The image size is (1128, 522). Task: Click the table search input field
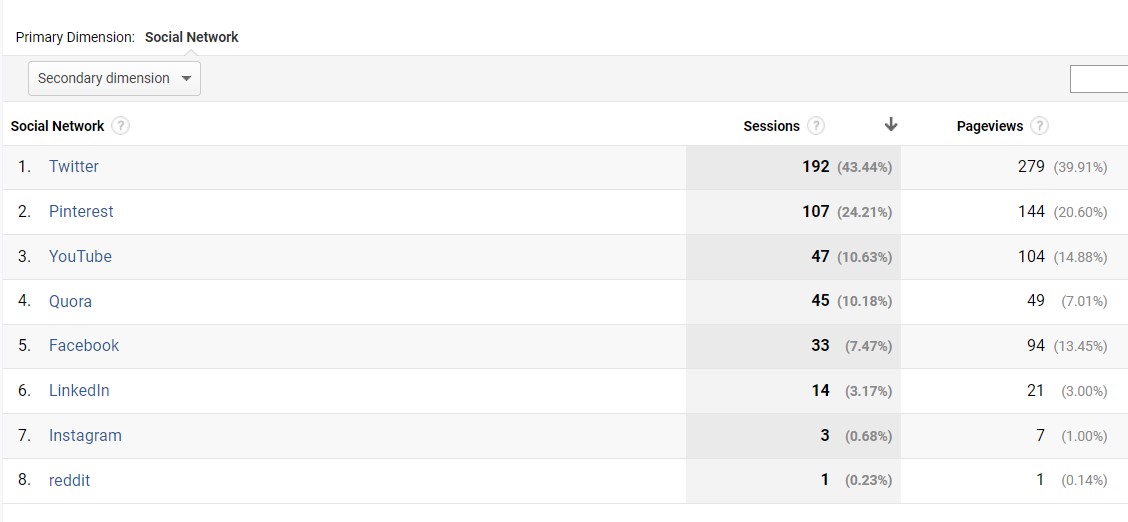(x=1099, y=79)
